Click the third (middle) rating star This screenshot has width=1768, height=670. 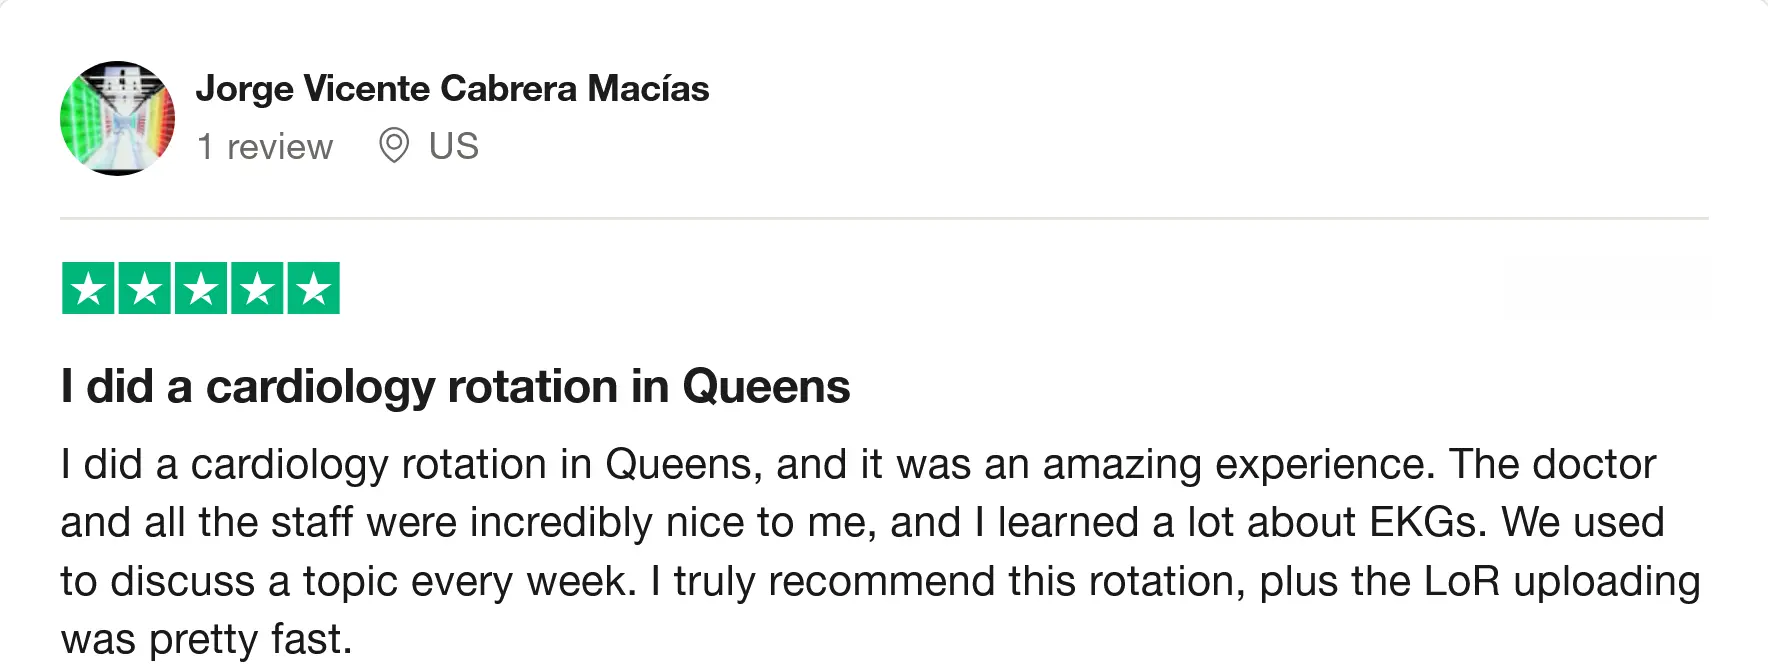(201, 289)
